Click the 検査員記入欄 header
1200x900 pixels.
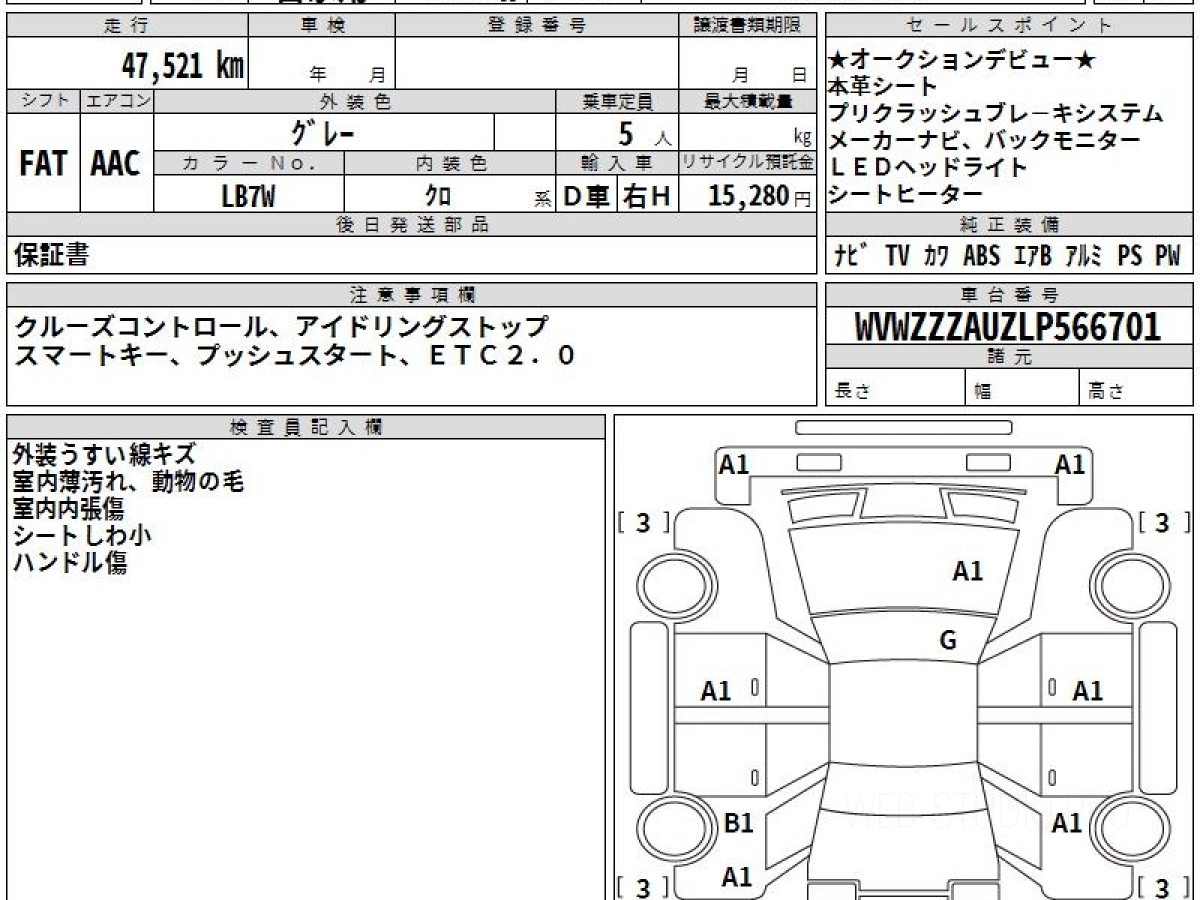pyautogui.click(x=306, y=426)
